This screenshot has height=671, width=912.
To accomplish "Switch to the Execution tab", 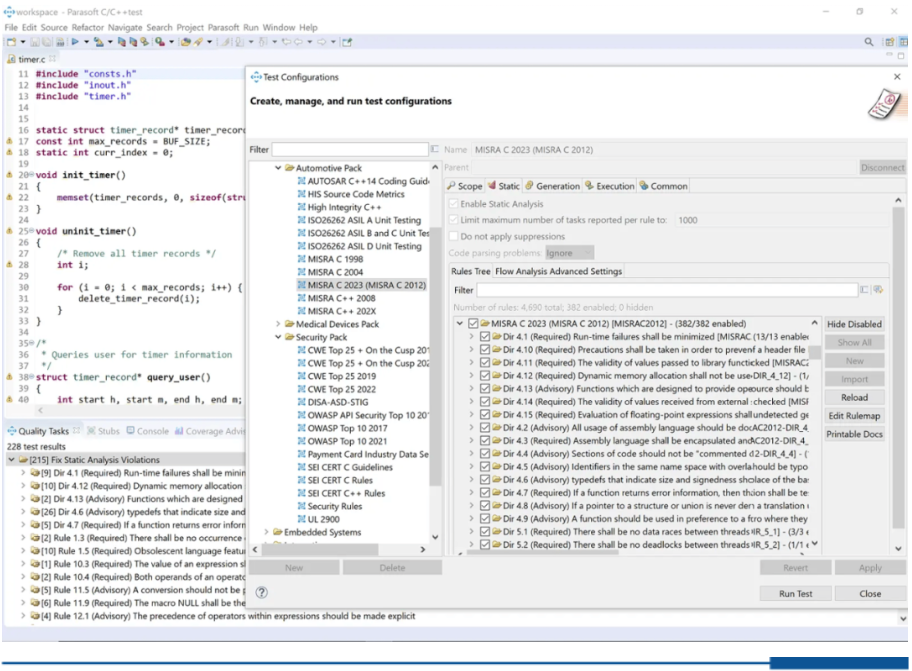I will coord(610,186).
